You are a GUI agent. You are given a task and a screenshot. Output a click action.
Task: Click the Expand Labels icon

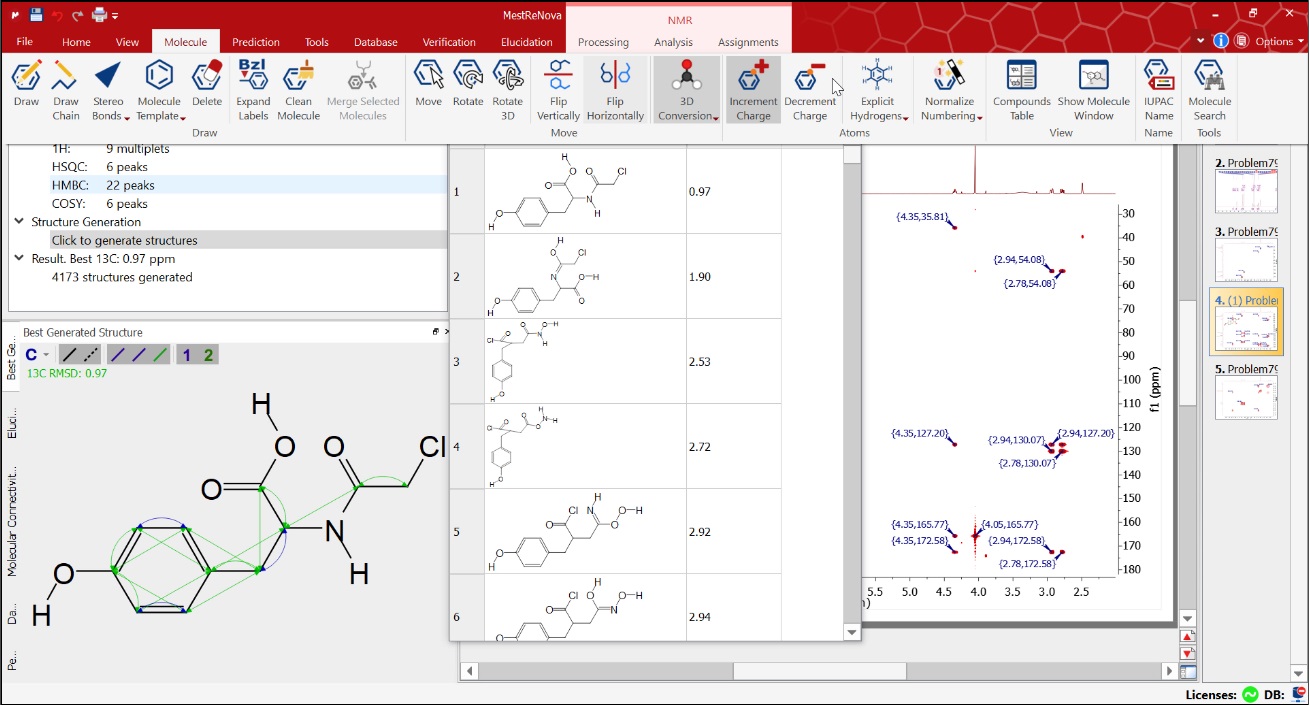pos(253,88)
